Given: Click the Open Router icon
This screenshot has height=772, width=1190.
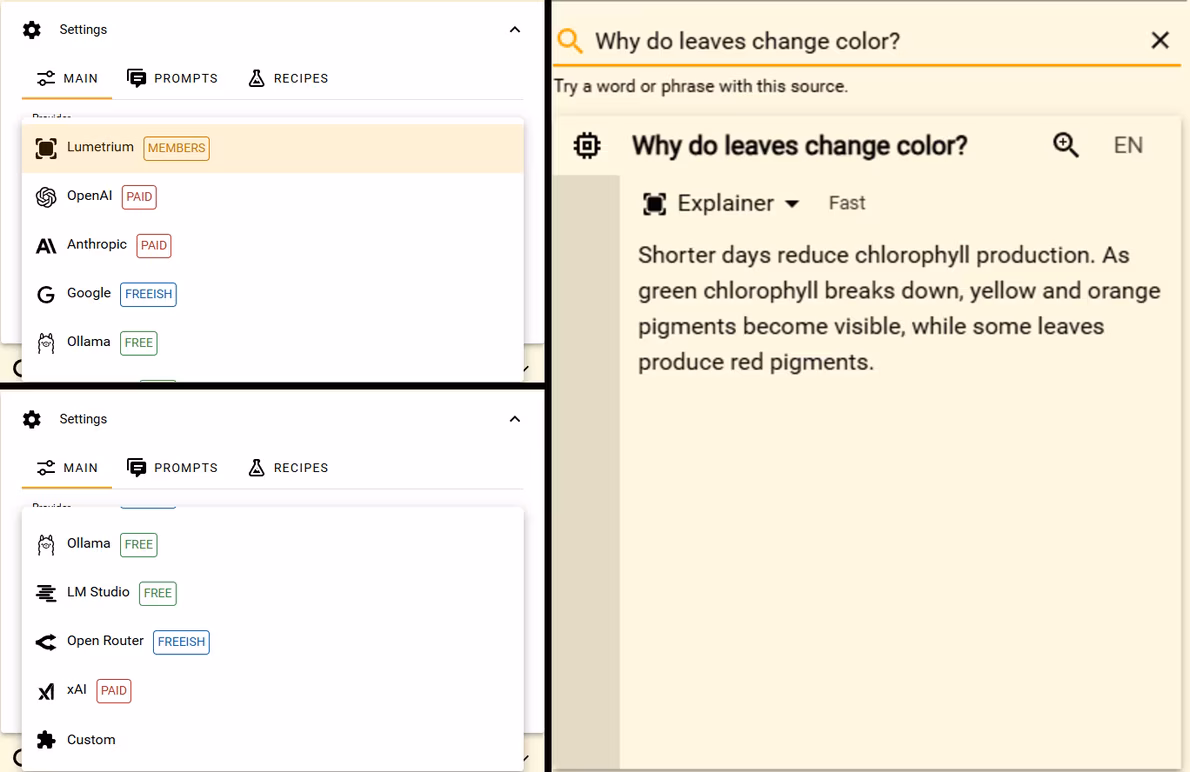Looking at the screenshot, I should [x=46, y=642].
